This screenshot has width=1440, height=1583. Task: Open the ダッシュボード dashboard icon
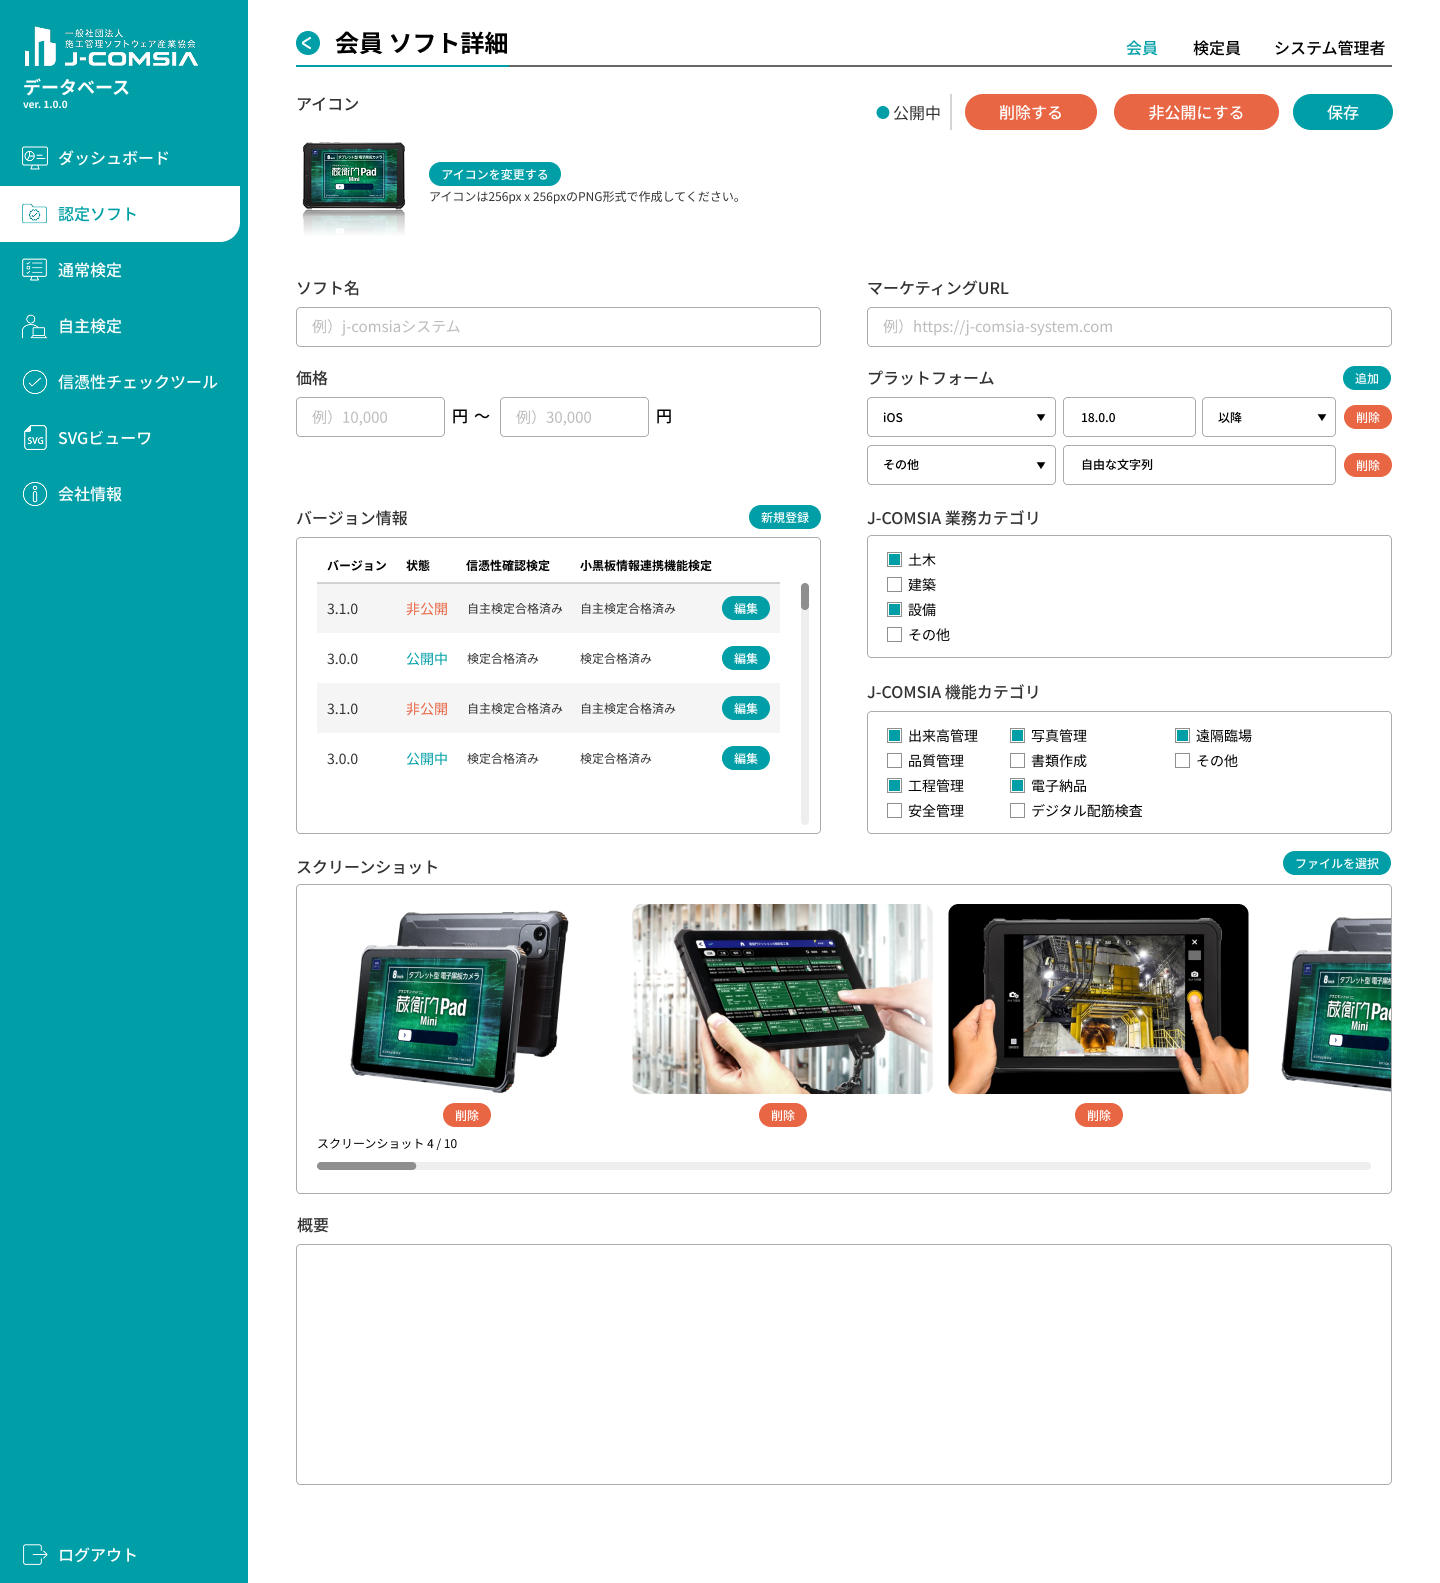click(x=35, y=158)
